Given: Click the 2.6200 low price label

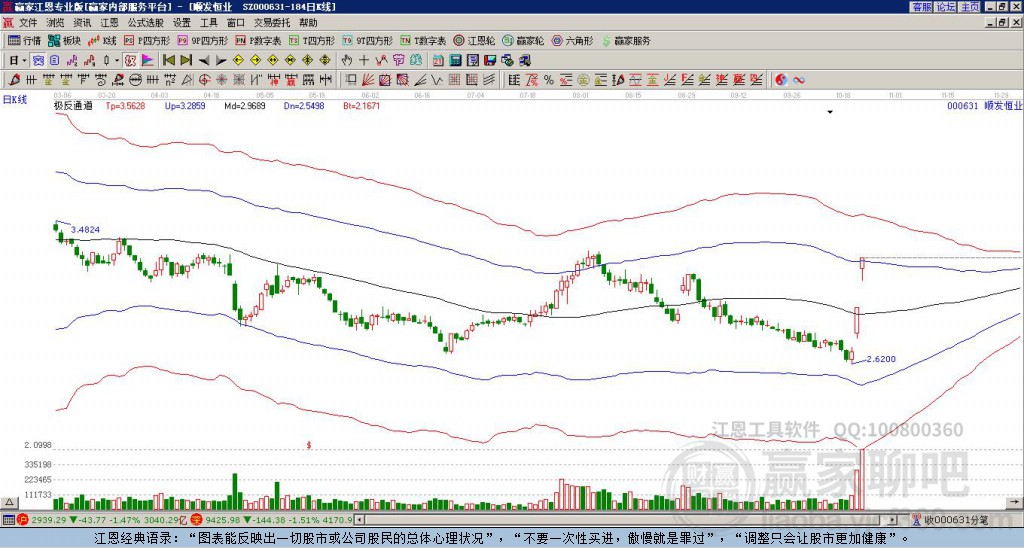Looking at the screenshot, I should click(881, 359).
